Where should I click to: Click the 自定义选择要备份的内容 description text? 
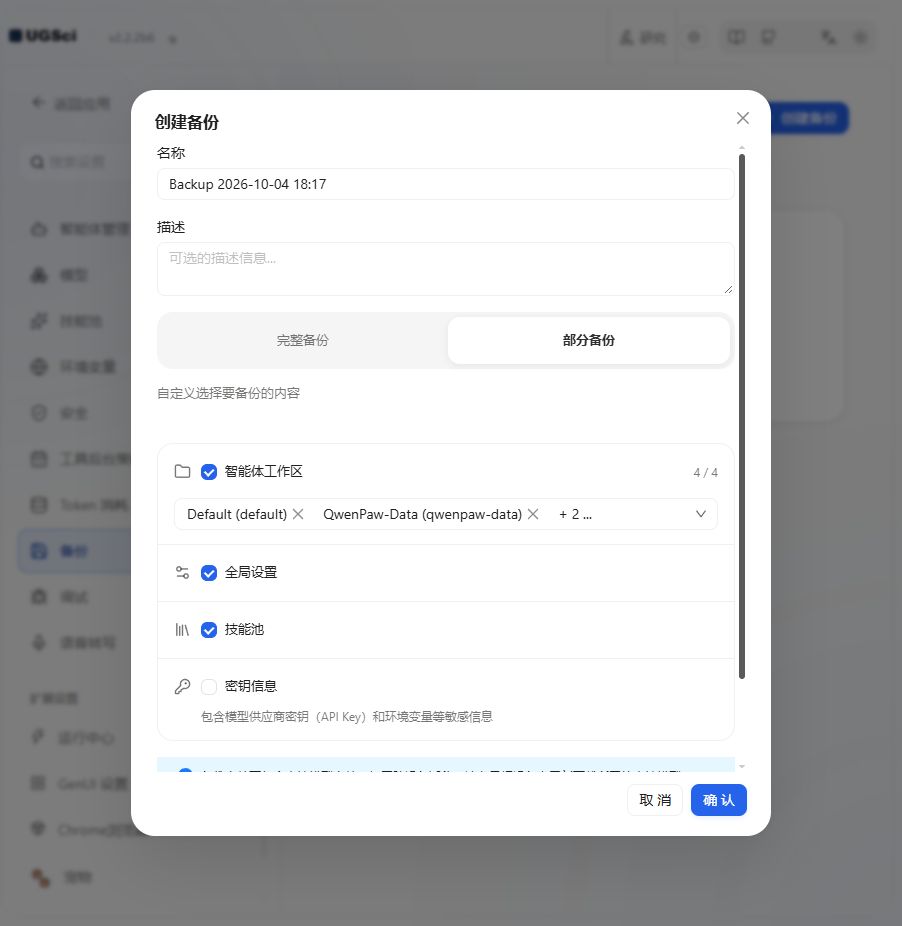[x=229, y=393]
